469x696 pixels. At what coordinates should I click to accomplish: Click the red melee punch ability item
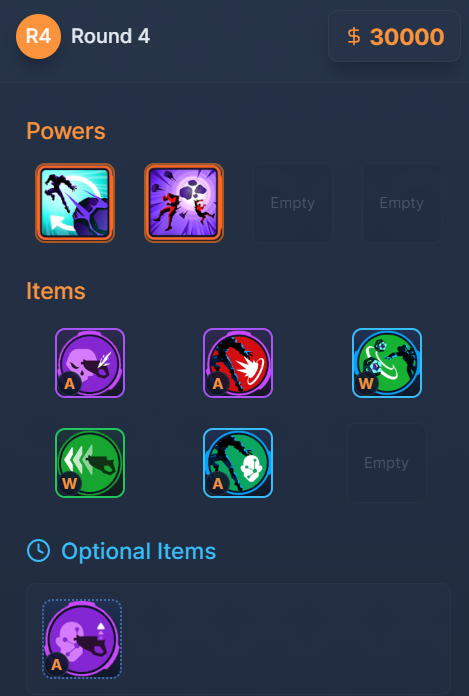(x=238, y=363)
